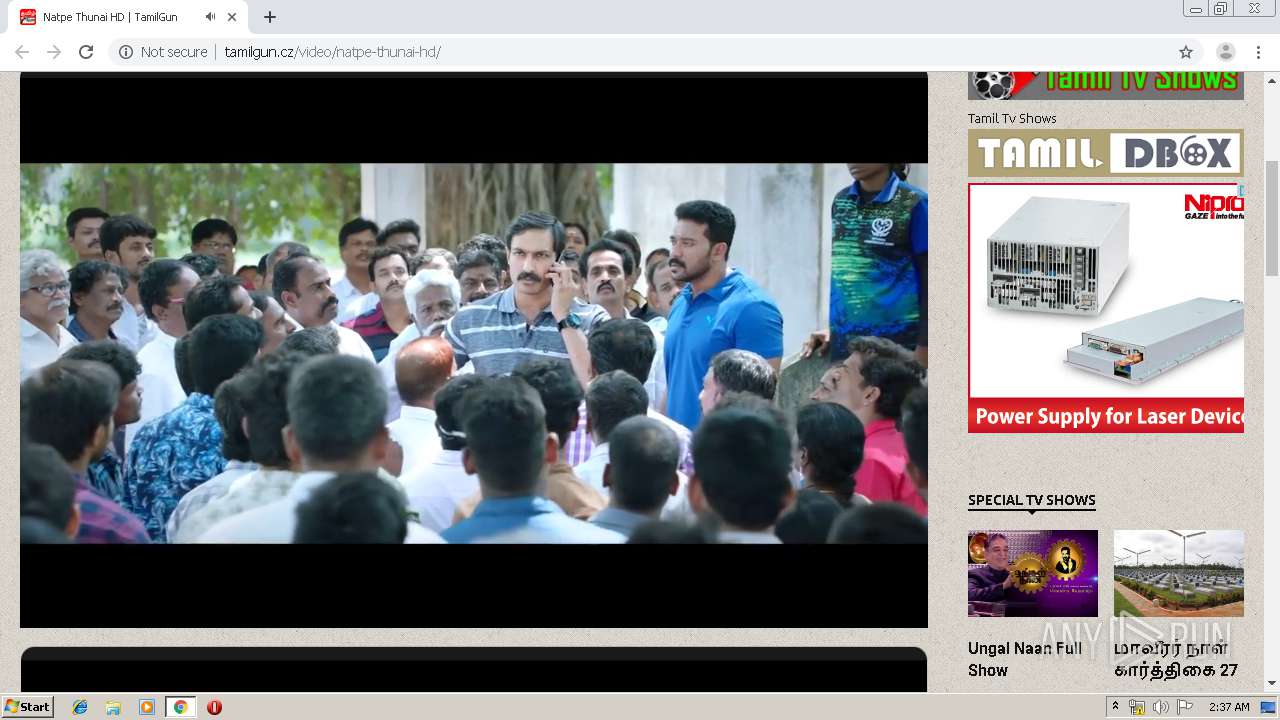Reload the current page

pyautogui.click(x=86, y=52)
